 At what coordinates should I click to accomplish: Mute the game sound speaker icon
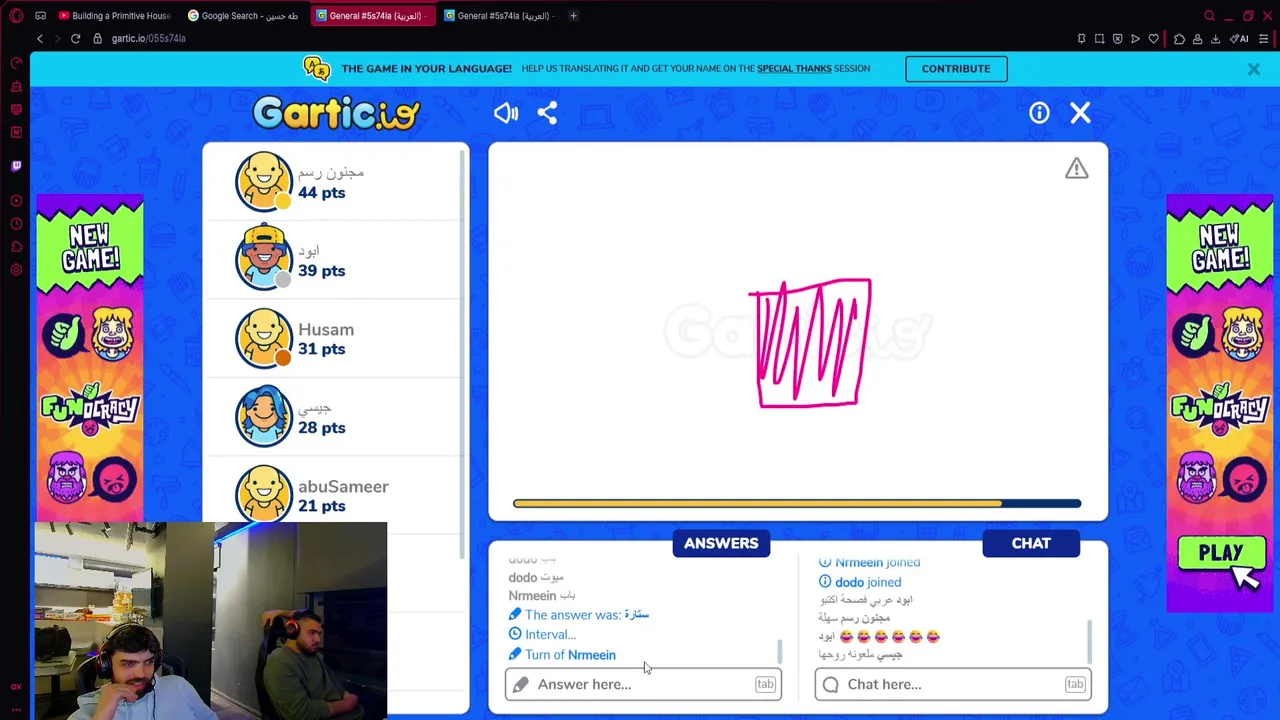pos(505,113)
